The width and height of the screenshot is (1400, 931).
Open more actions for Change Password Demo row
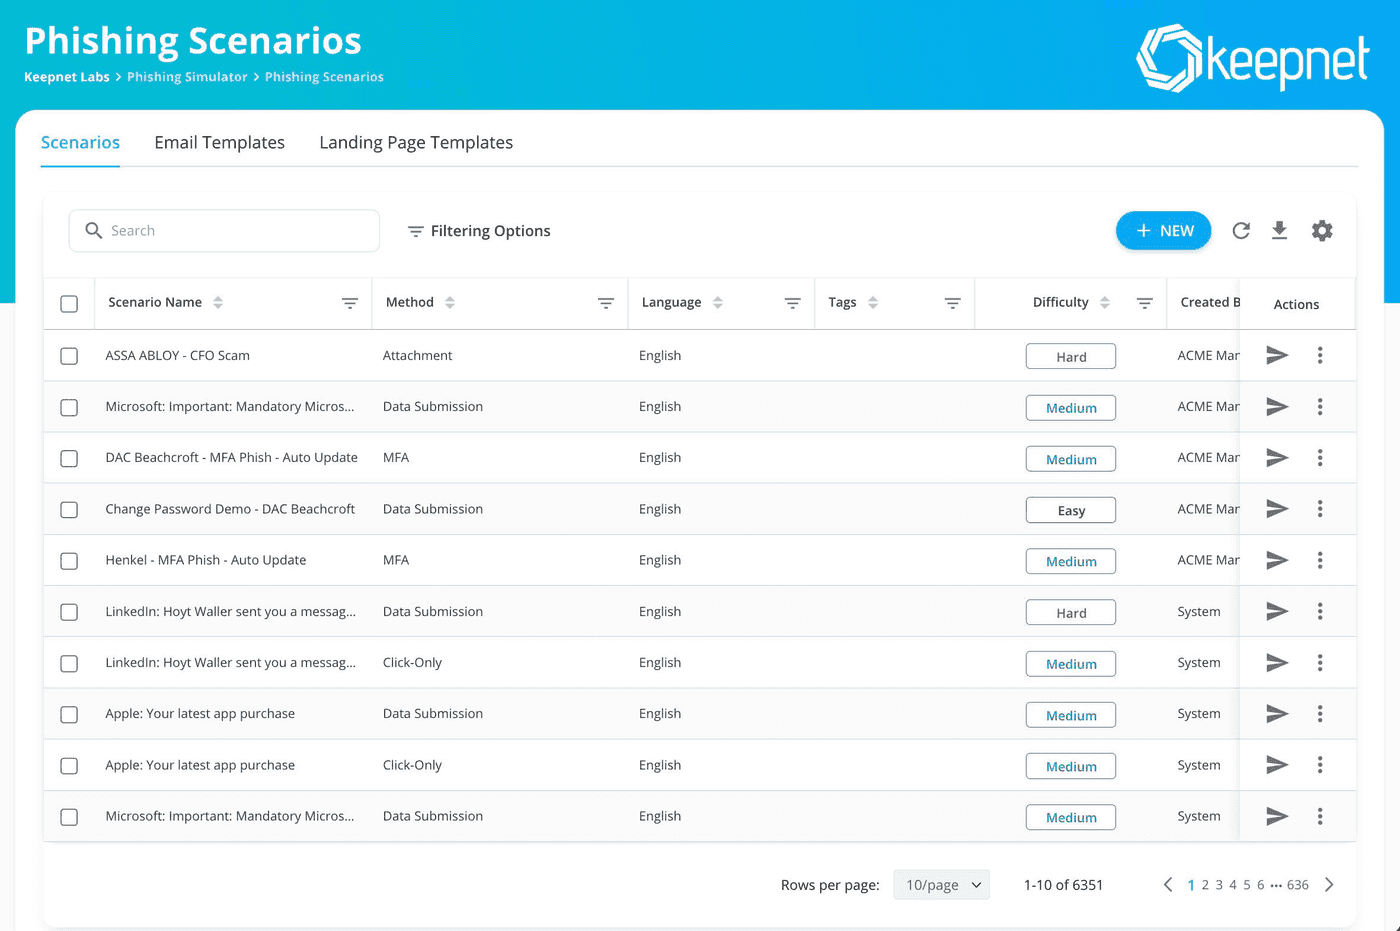pos(1320,509)
